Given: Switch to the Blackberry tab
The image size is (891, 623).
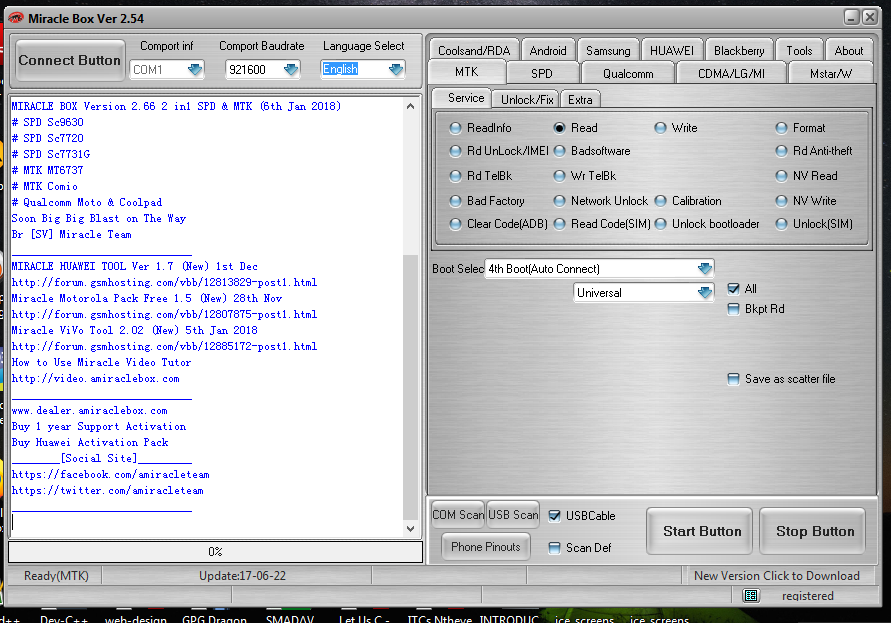Looking at the screenshot, I should click(x=739, y=50).
